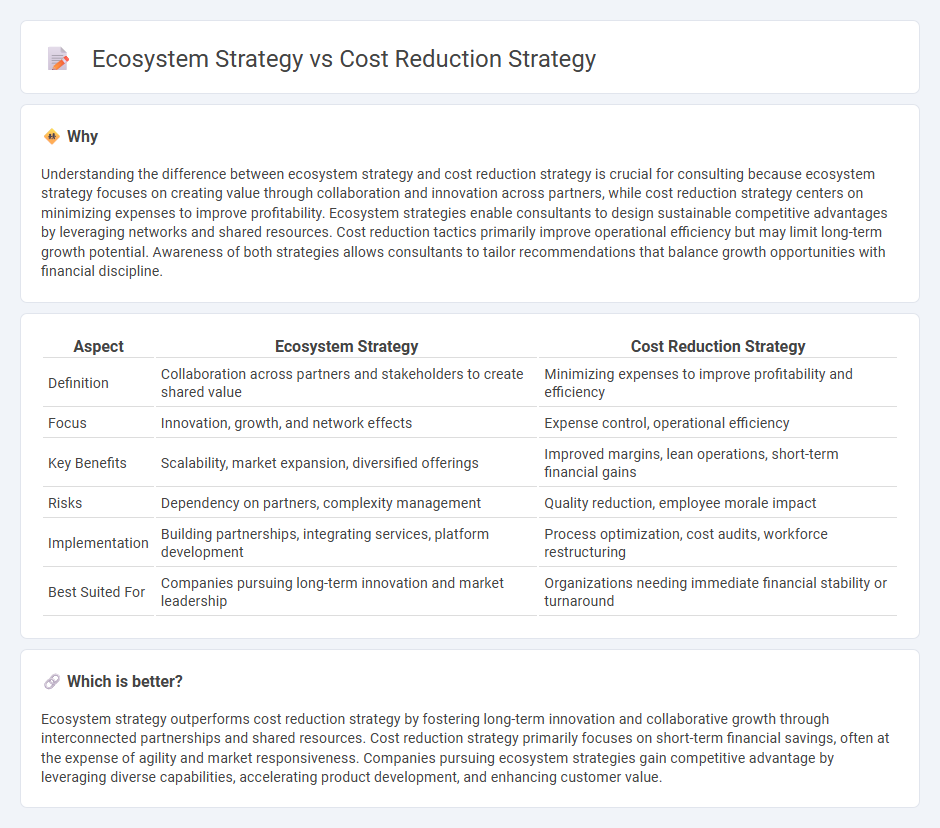Click cell 'Scalability, market expansion, diversified offerings'
Image resolution: width=940 pixels, height=828 pixels.
347,463
